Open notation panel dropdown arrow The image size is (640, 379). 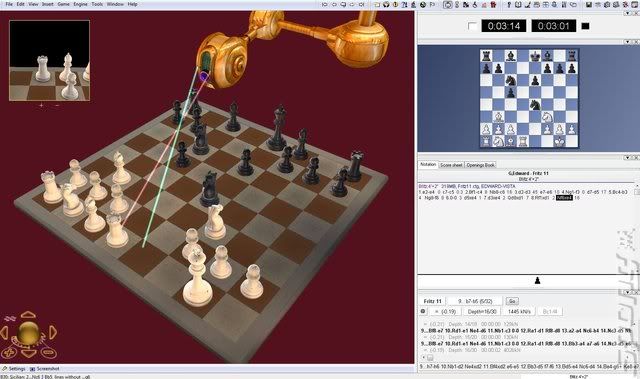[x=628, y=157]
